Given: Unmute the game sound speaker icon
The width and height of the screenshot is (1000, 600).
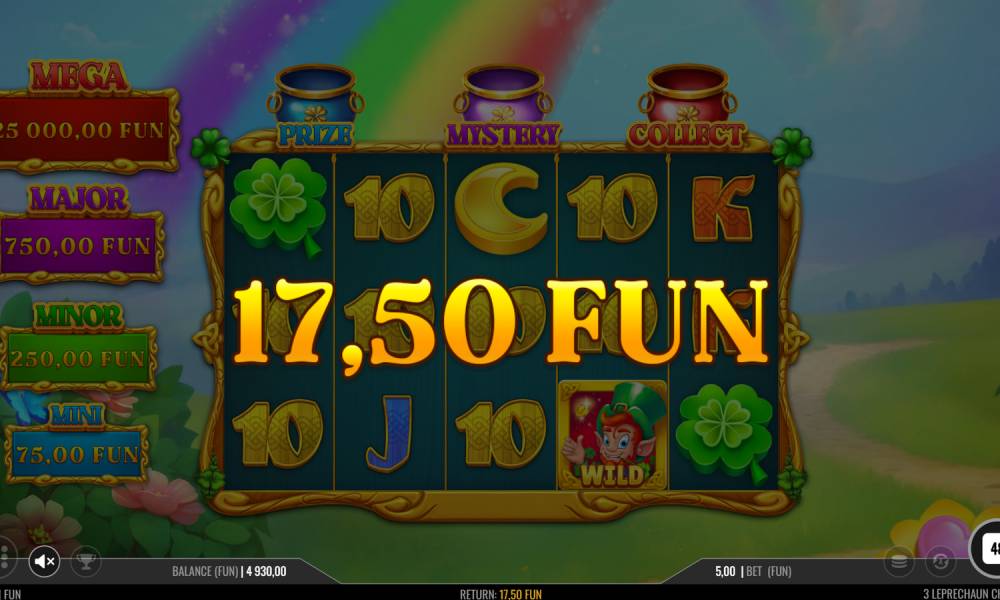Looking at the screenshot, I should point(44,561).
